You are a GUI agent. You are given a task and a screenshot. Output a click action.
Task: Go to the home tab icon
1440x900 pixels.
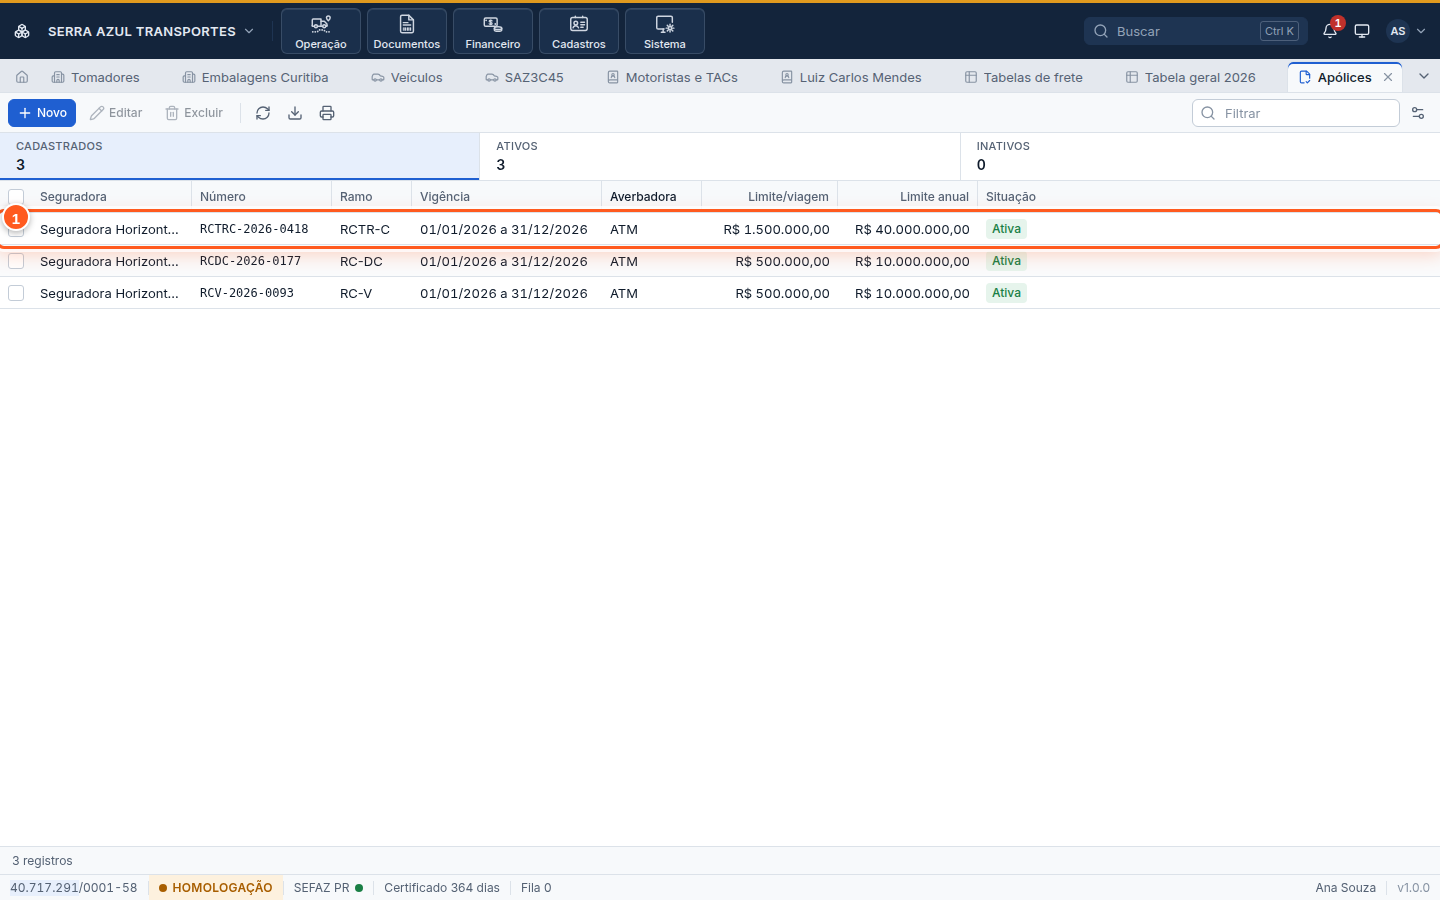(x=22, y=77)
